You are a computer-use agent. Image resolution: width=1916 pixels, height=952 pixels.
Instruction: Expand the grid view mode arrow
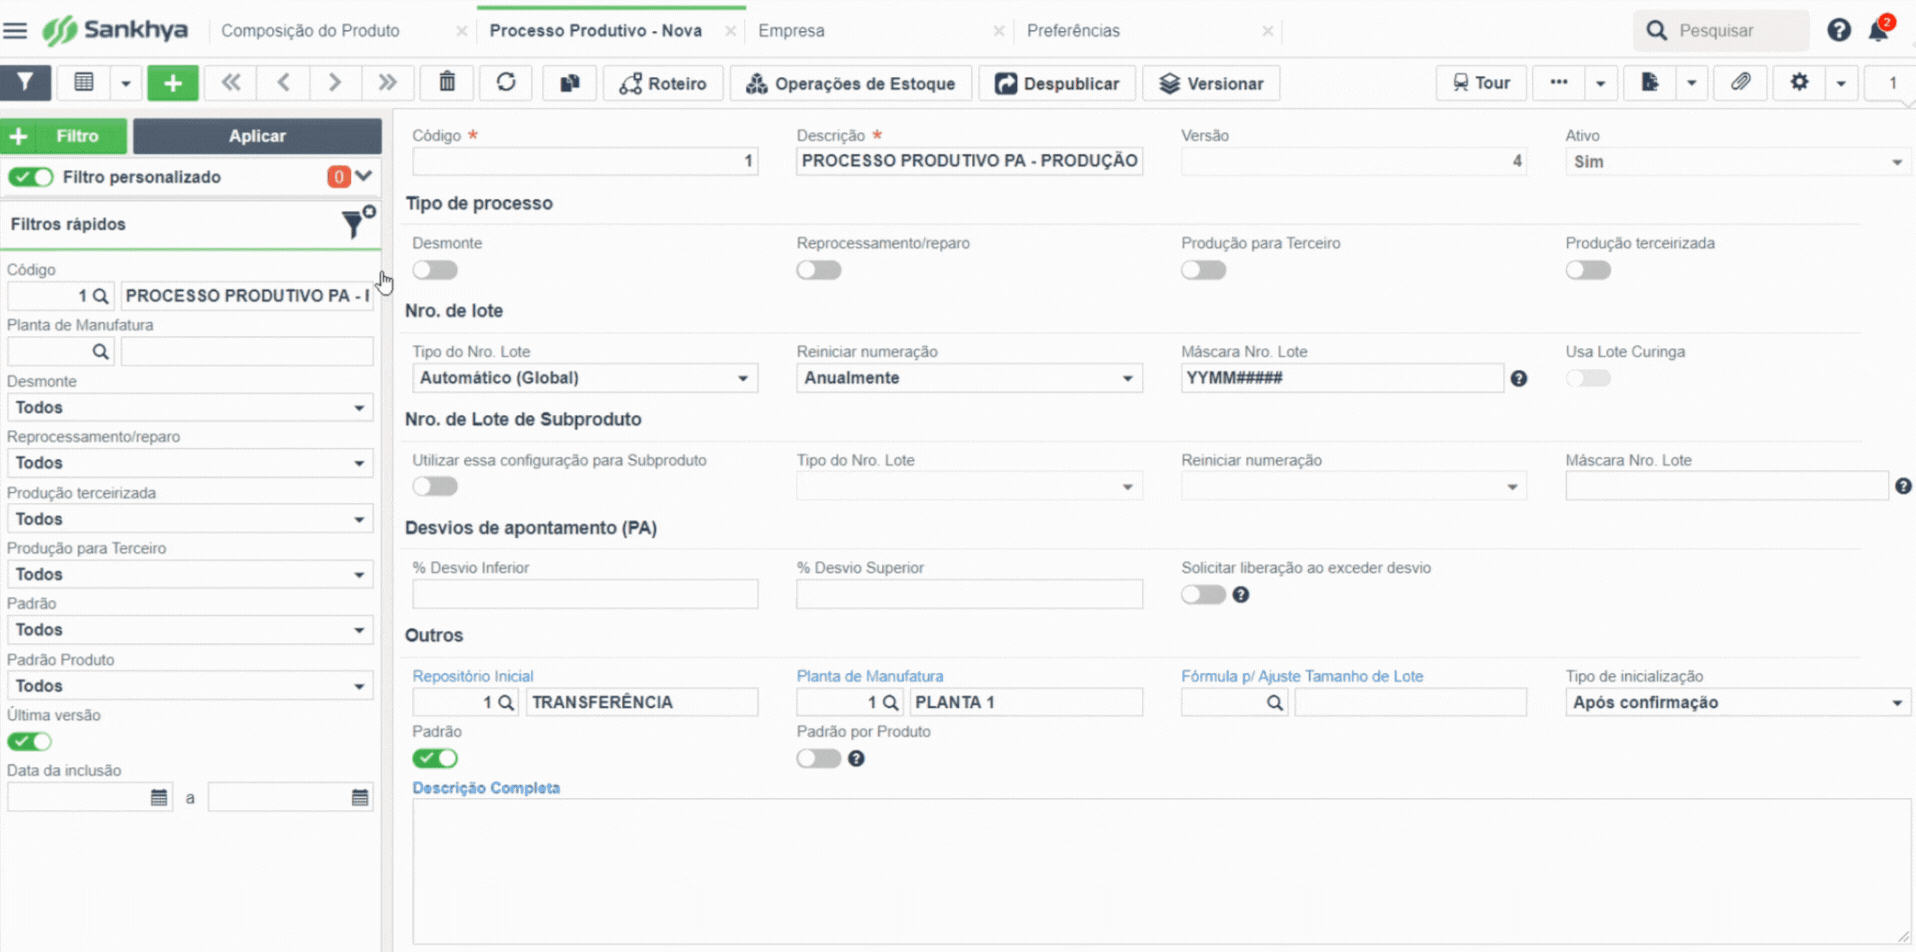pyautogui.click(x=126, y=83)
